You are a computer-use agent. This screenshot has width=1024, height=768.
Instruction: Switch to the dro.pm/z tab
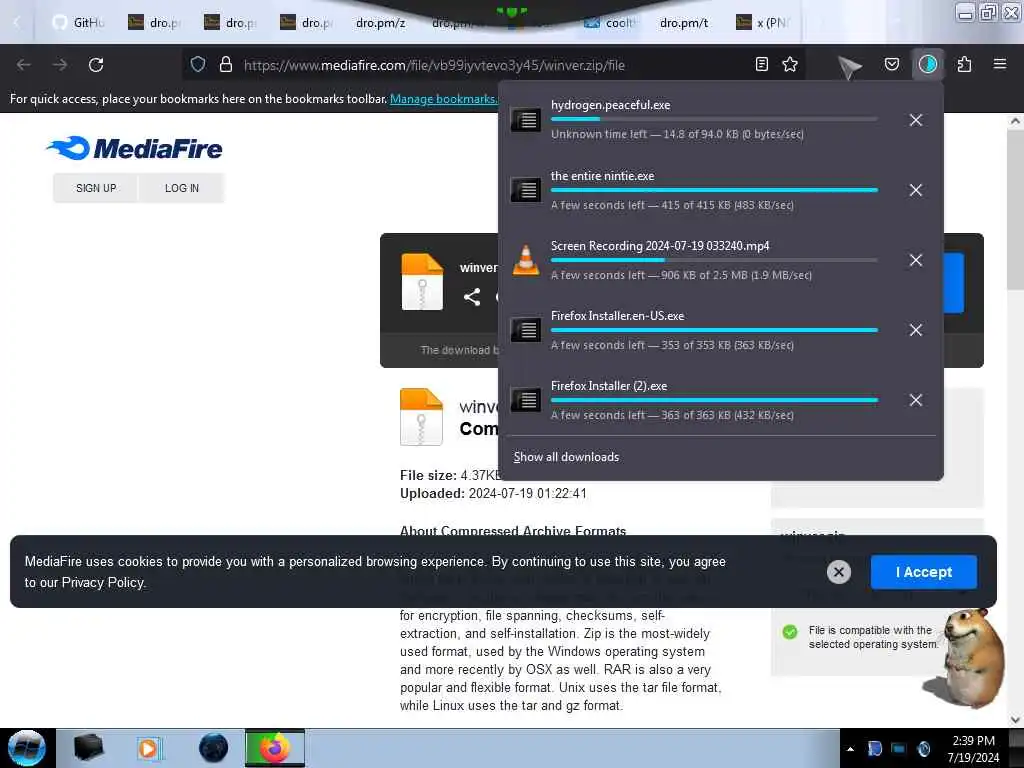click(381, 23)
